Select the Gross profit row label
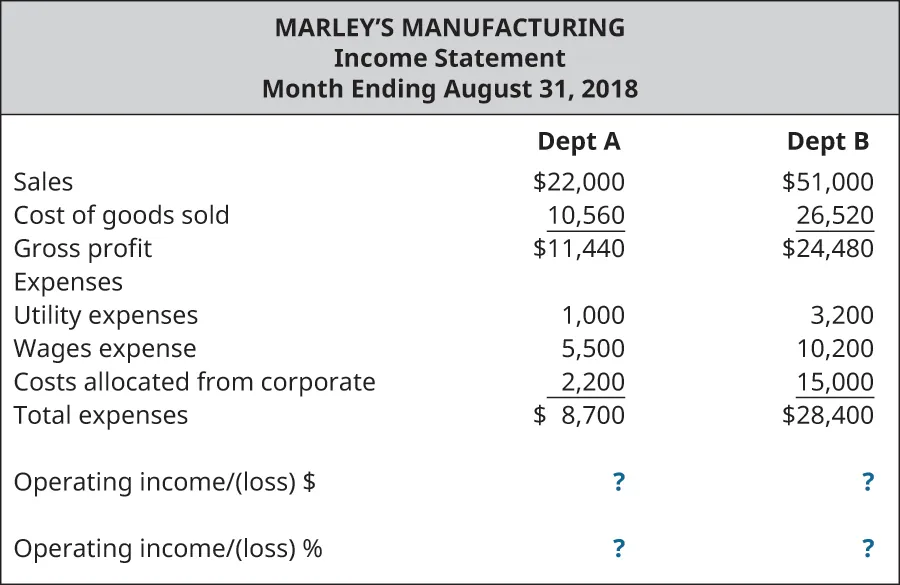This screenshot has height=585, width=900. pyautogui.click(x=82, y=248)
